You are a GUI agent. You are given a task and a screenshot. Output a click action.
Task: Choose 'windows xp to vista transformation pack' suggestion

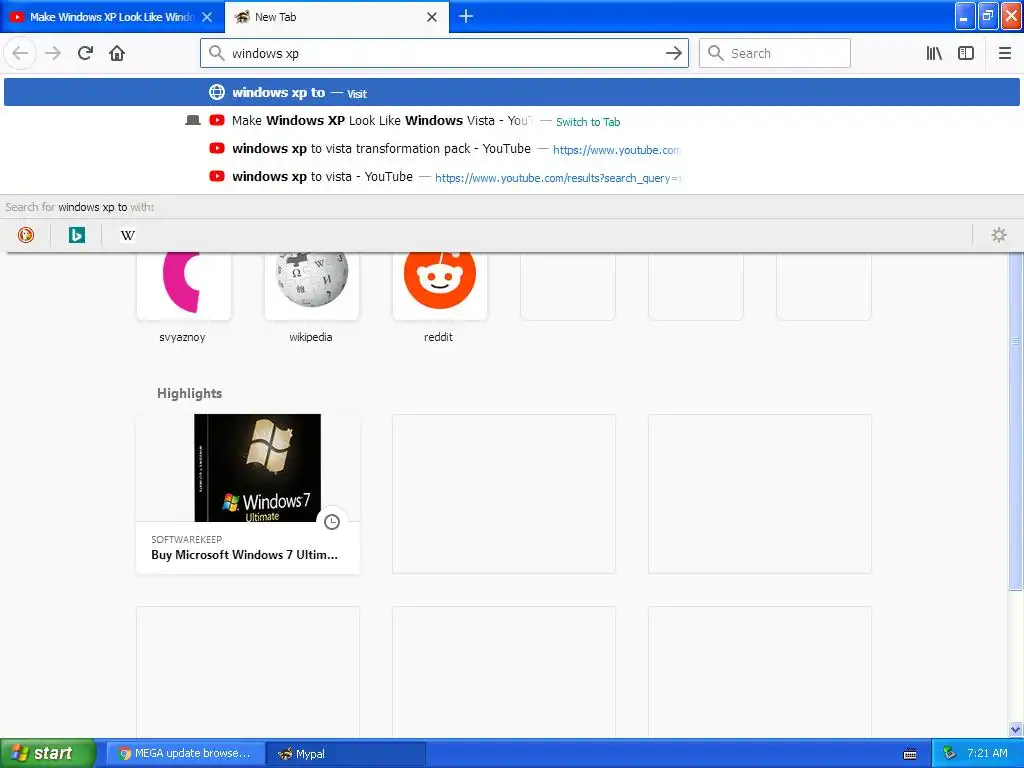pyautogui.click(x=512, y=149)
